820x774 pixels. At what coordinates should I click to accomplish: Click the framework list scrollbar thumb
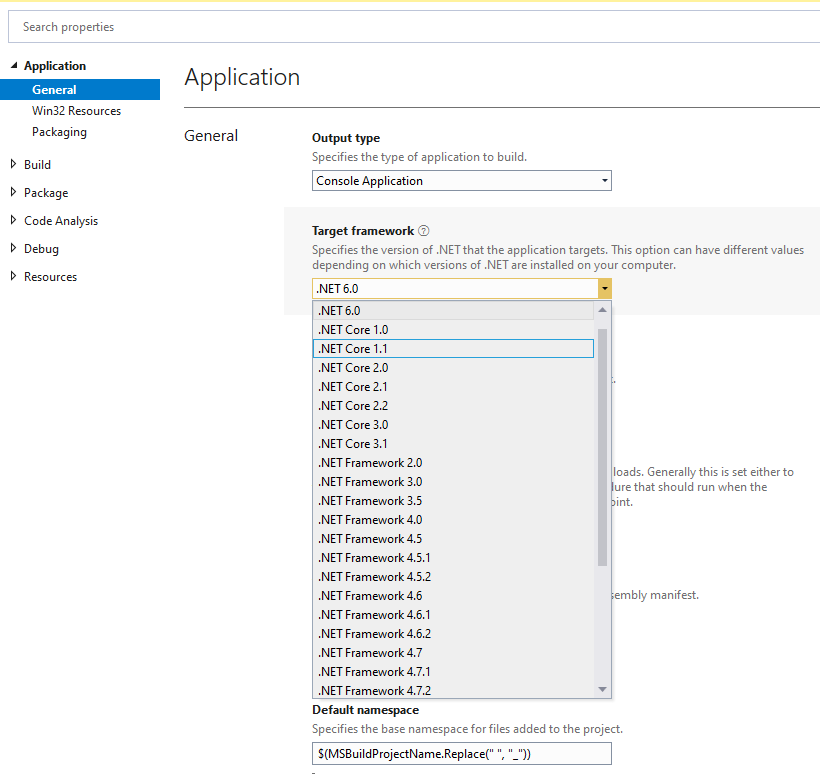pos(602,447)
